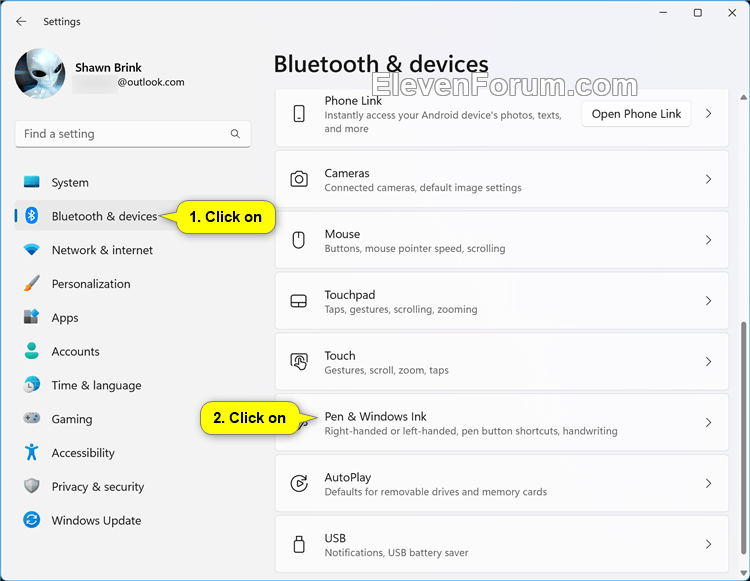750x581 pixels.
Task: Open the Touch row chevron
Action: (708, 362)
